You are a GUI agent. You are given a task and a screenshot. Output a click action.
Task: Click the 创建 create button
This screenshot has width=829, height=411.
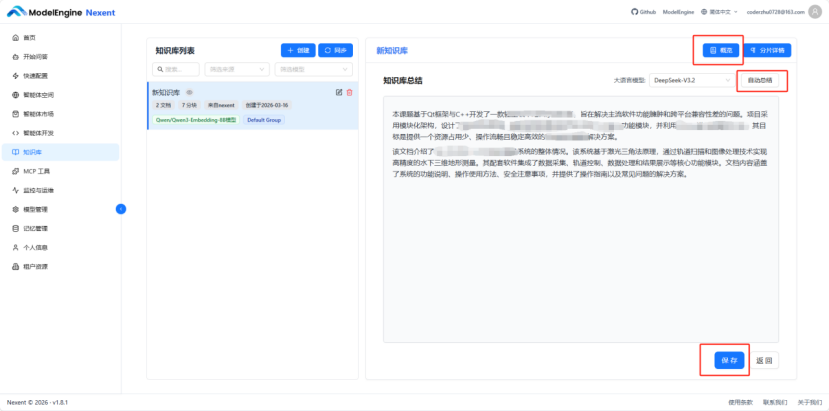(x=298, y=50)
